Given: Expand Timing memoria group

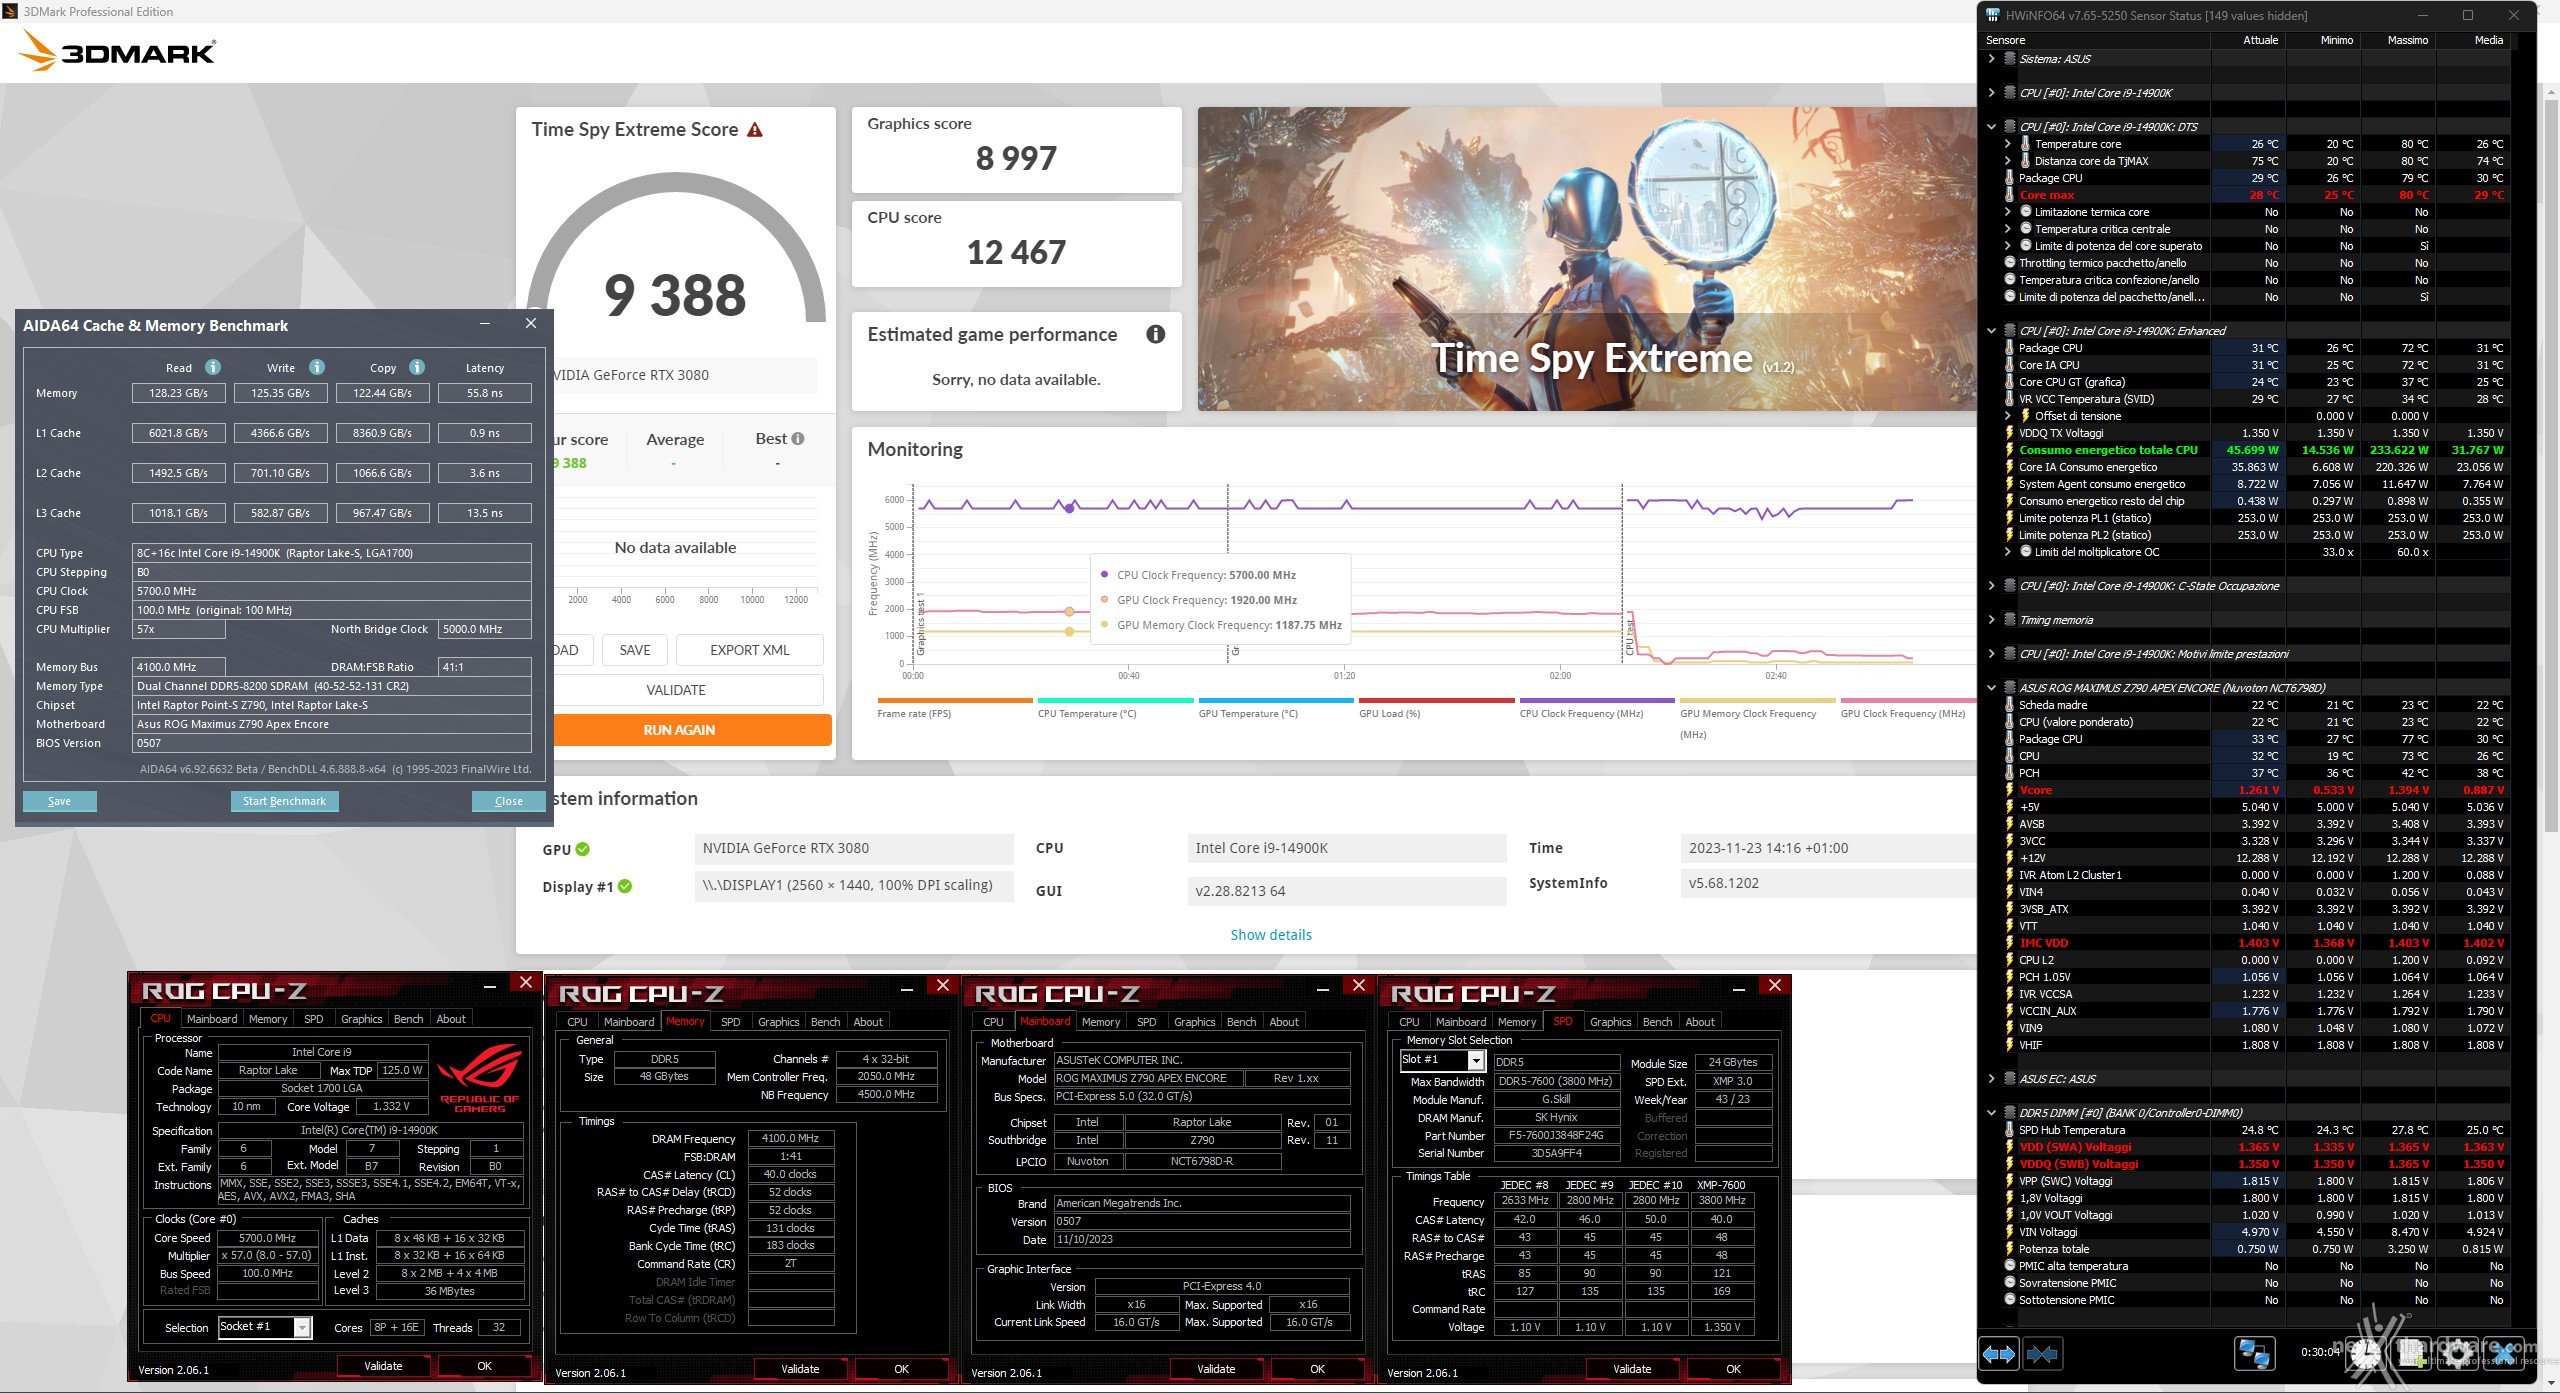Looking at the screenshot, I should coord(1991,620).
